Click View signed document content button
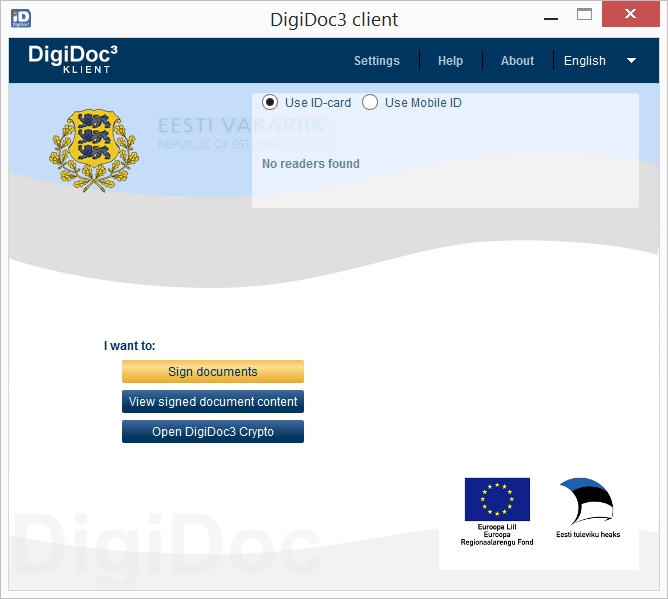Image resolution: width=668 pixels, height=599 pixels. point(213,402)
